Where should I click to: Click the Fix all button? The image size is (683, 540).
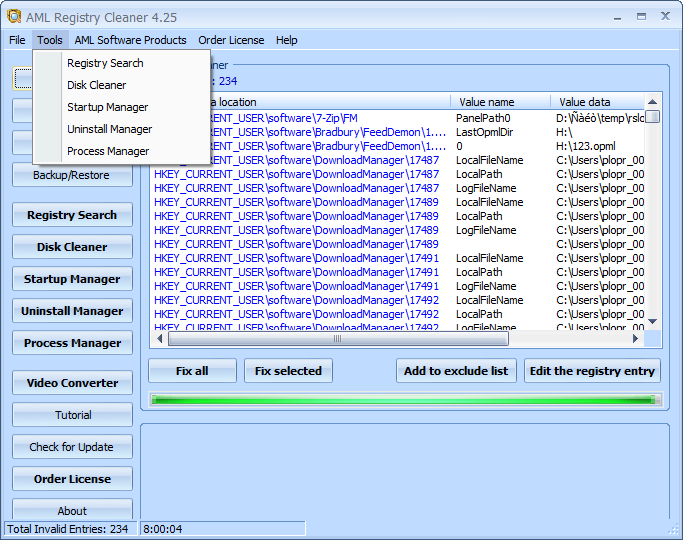coord(192,371)
